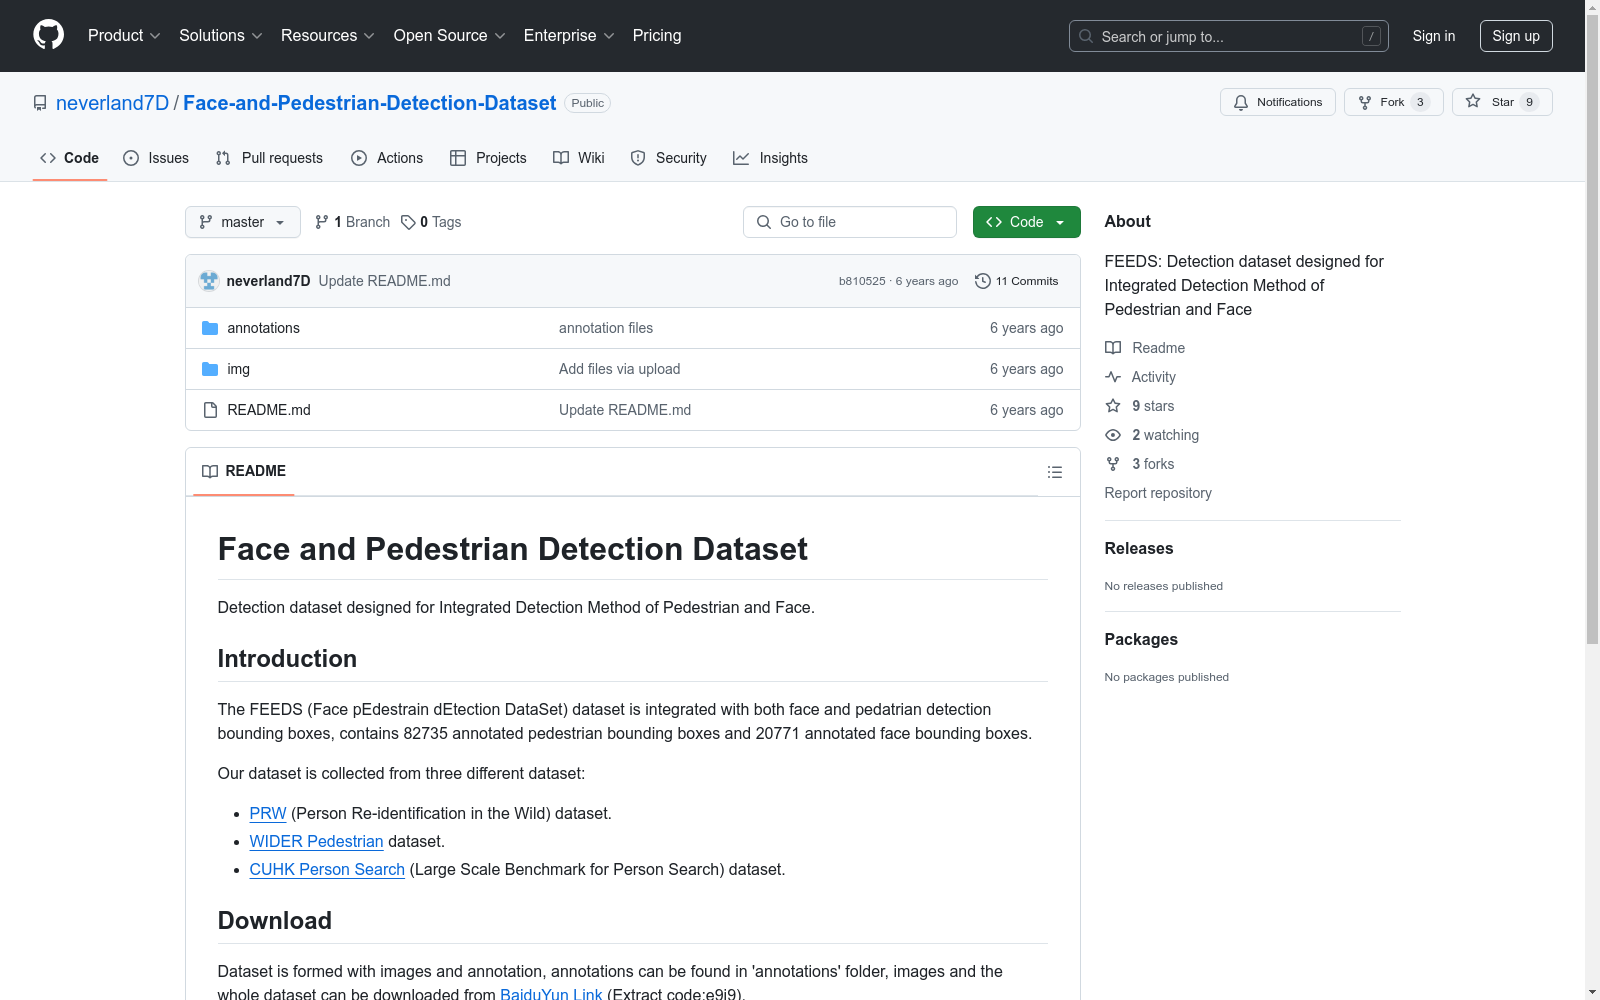Open the Security tab
Viewport: 1600px width, 1000px height.
click(x=669, y=158)
